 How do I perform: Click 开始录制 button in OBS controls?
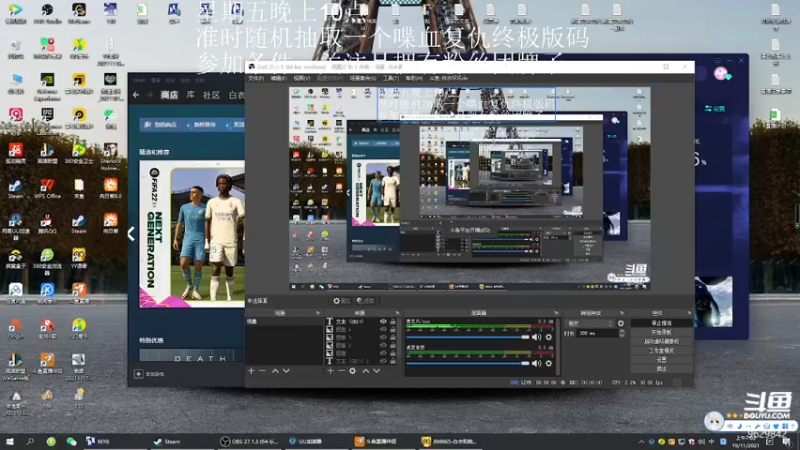[x=662, y=332]
